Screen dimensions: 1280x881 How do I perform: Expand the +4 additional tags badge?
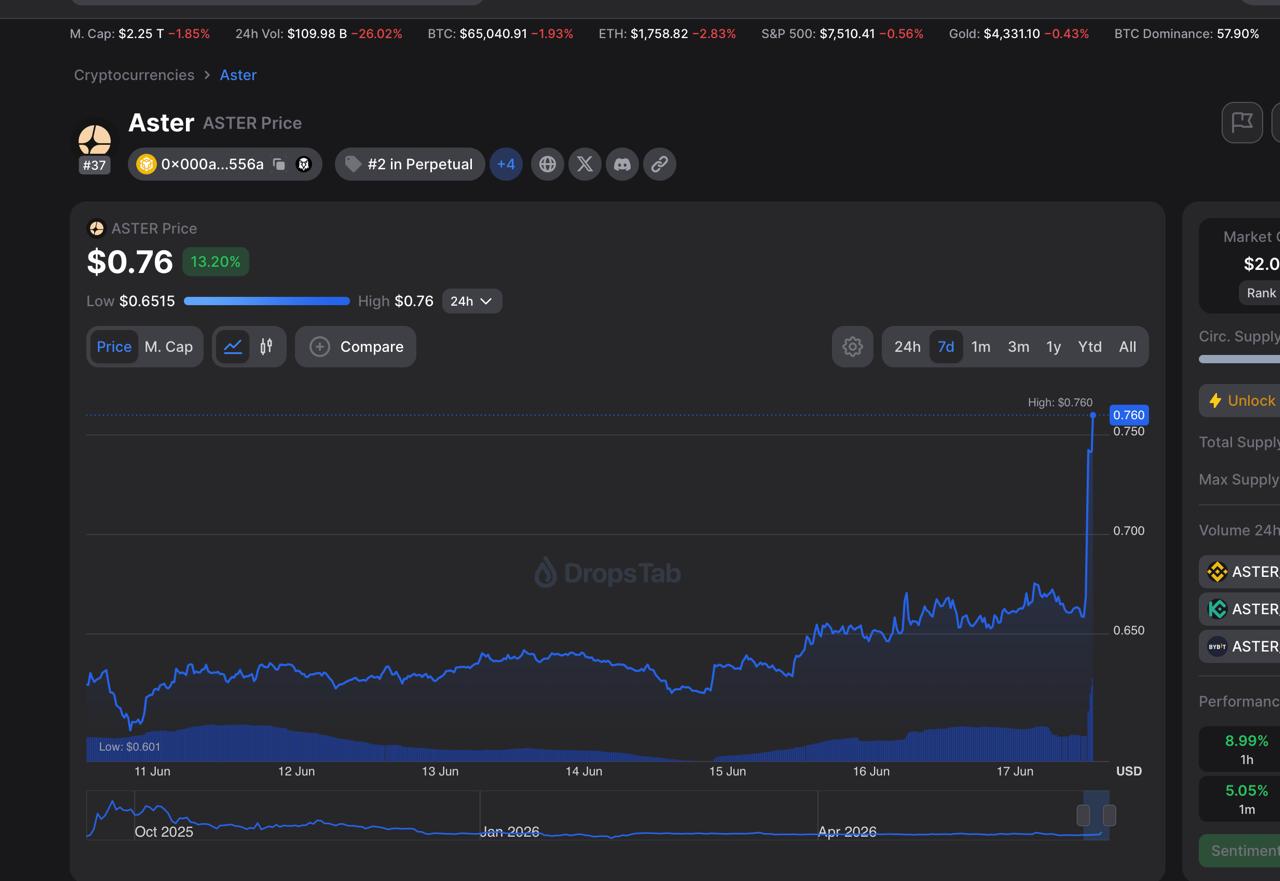(x=506, y=164)
